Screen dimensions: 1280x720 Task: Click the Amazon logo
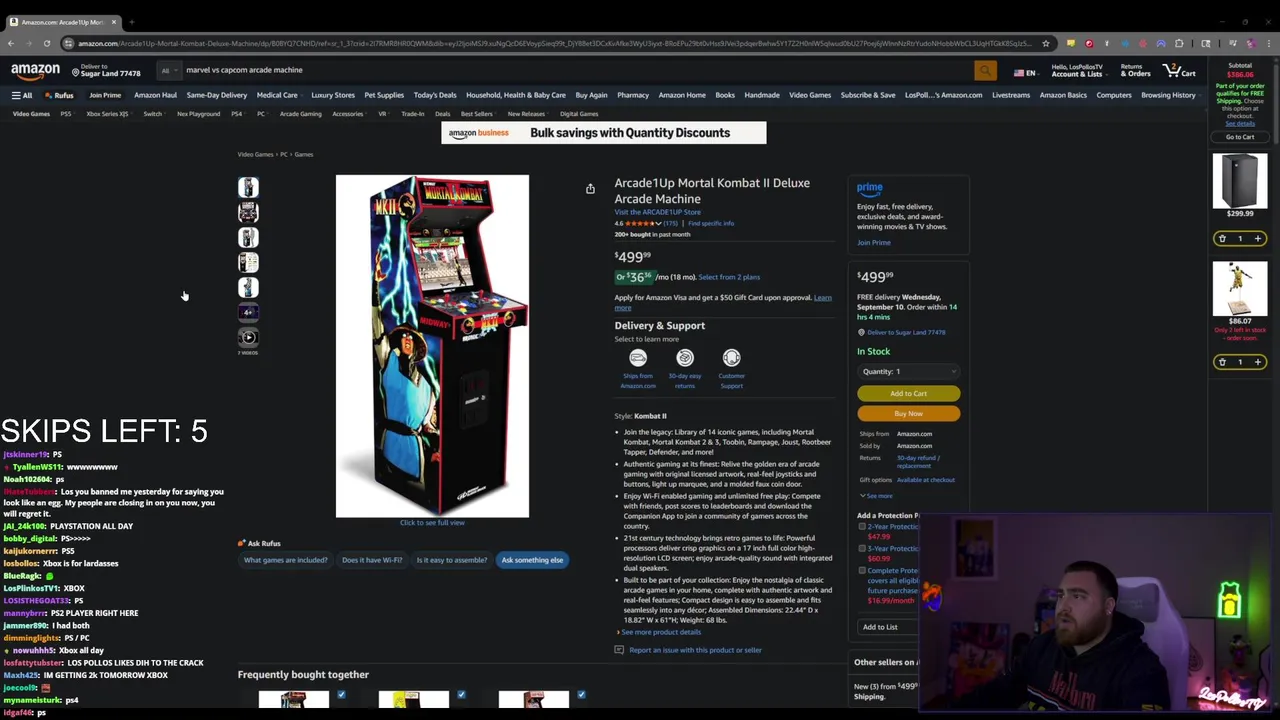(x=35, y=71)
